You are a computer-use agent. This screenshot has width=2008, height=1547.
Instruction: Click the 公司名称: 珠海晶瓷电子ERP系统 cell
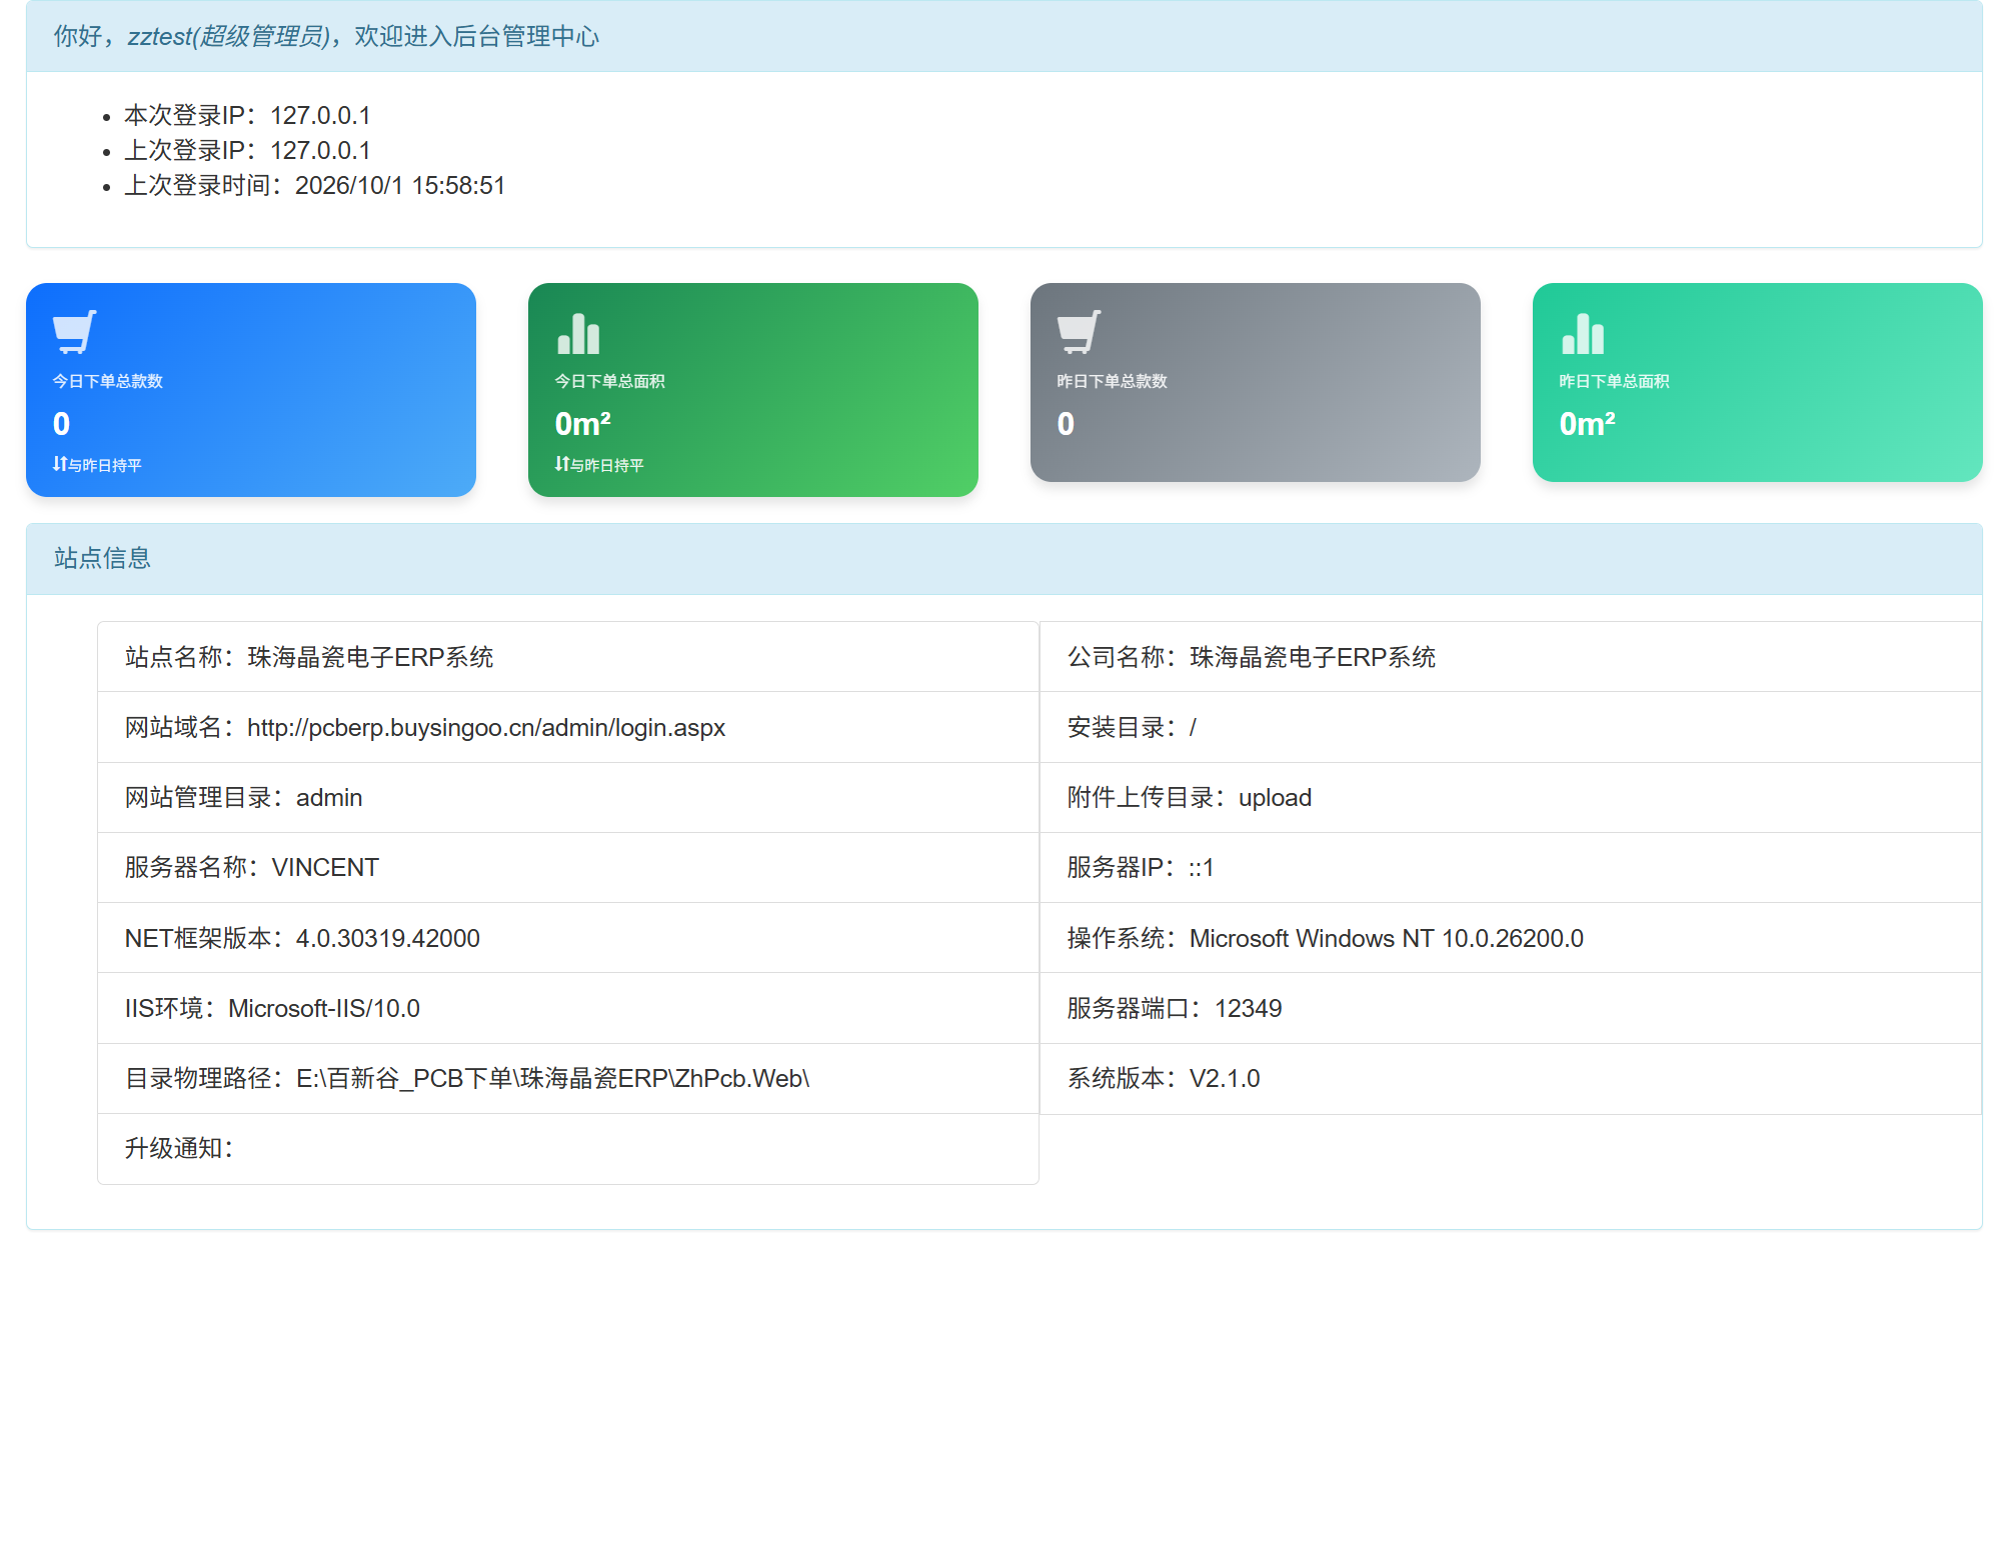click(1510, 657)
